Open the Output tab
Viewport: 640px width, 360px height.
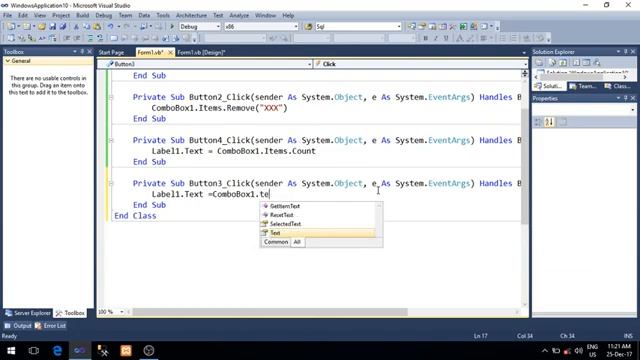tap(18, 326)
